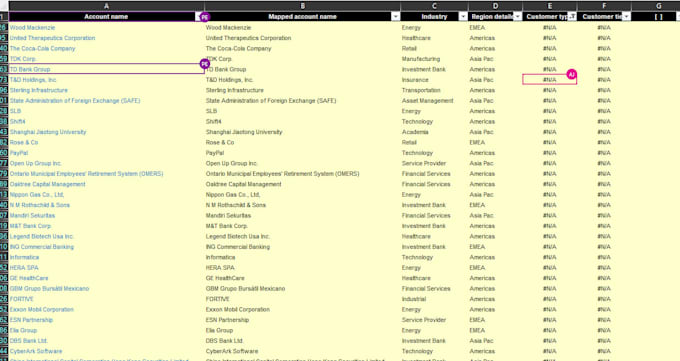Select the PayPal cell in Mapped account name column
Image resolution: width=680 pixels, height=361 pixels.
[x=302, y=153]
